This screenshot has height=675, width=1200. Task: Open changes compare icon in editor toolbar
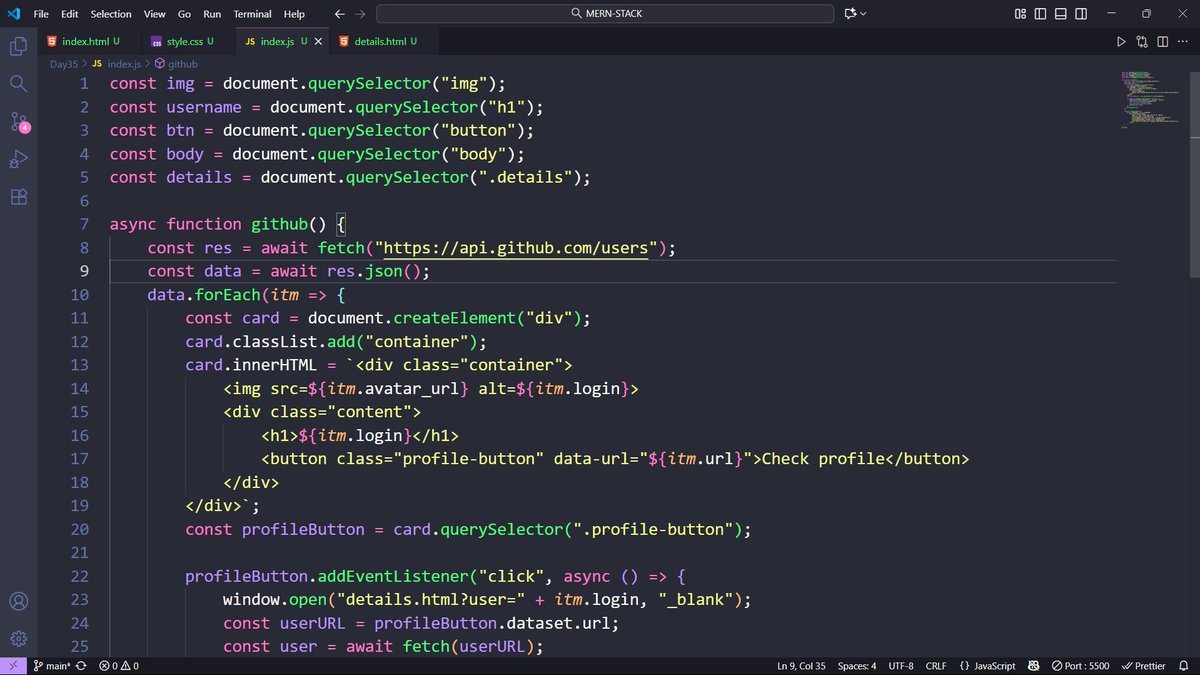click(x=1142, y=41)
